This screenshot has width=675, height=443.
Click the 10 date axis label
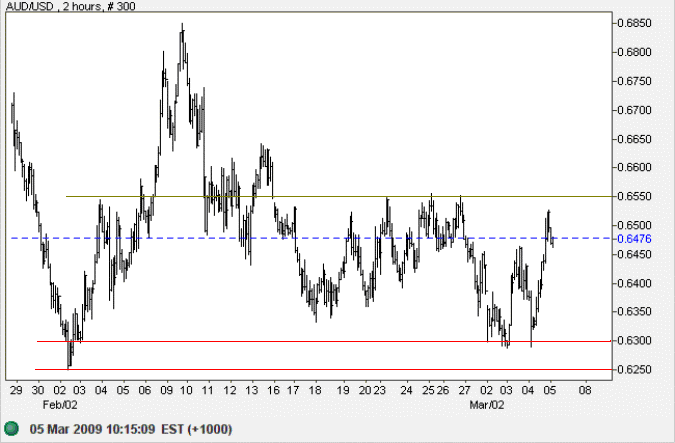click(x=186, y=390)
